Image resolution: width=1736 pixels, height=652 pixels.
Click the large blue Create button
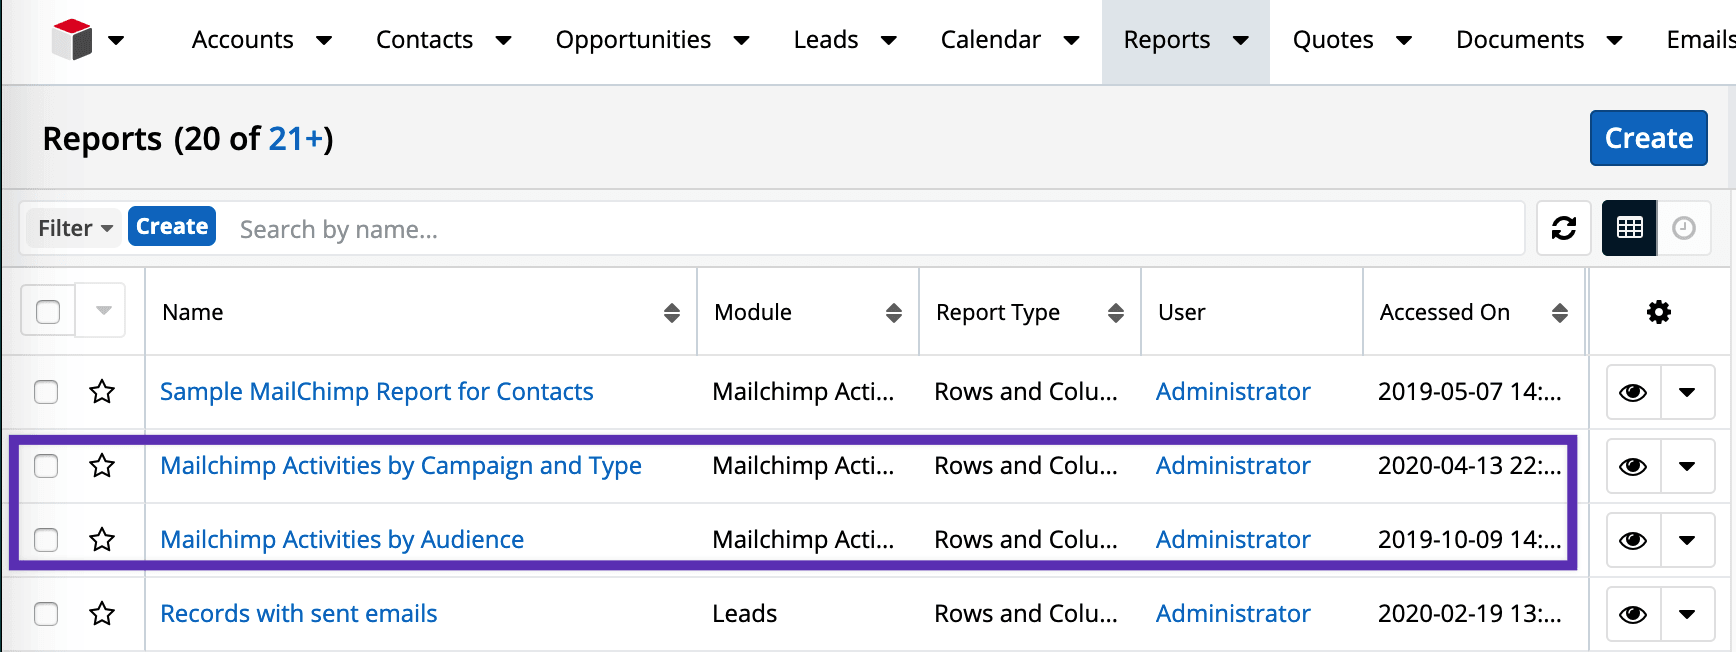[1648, 138]
